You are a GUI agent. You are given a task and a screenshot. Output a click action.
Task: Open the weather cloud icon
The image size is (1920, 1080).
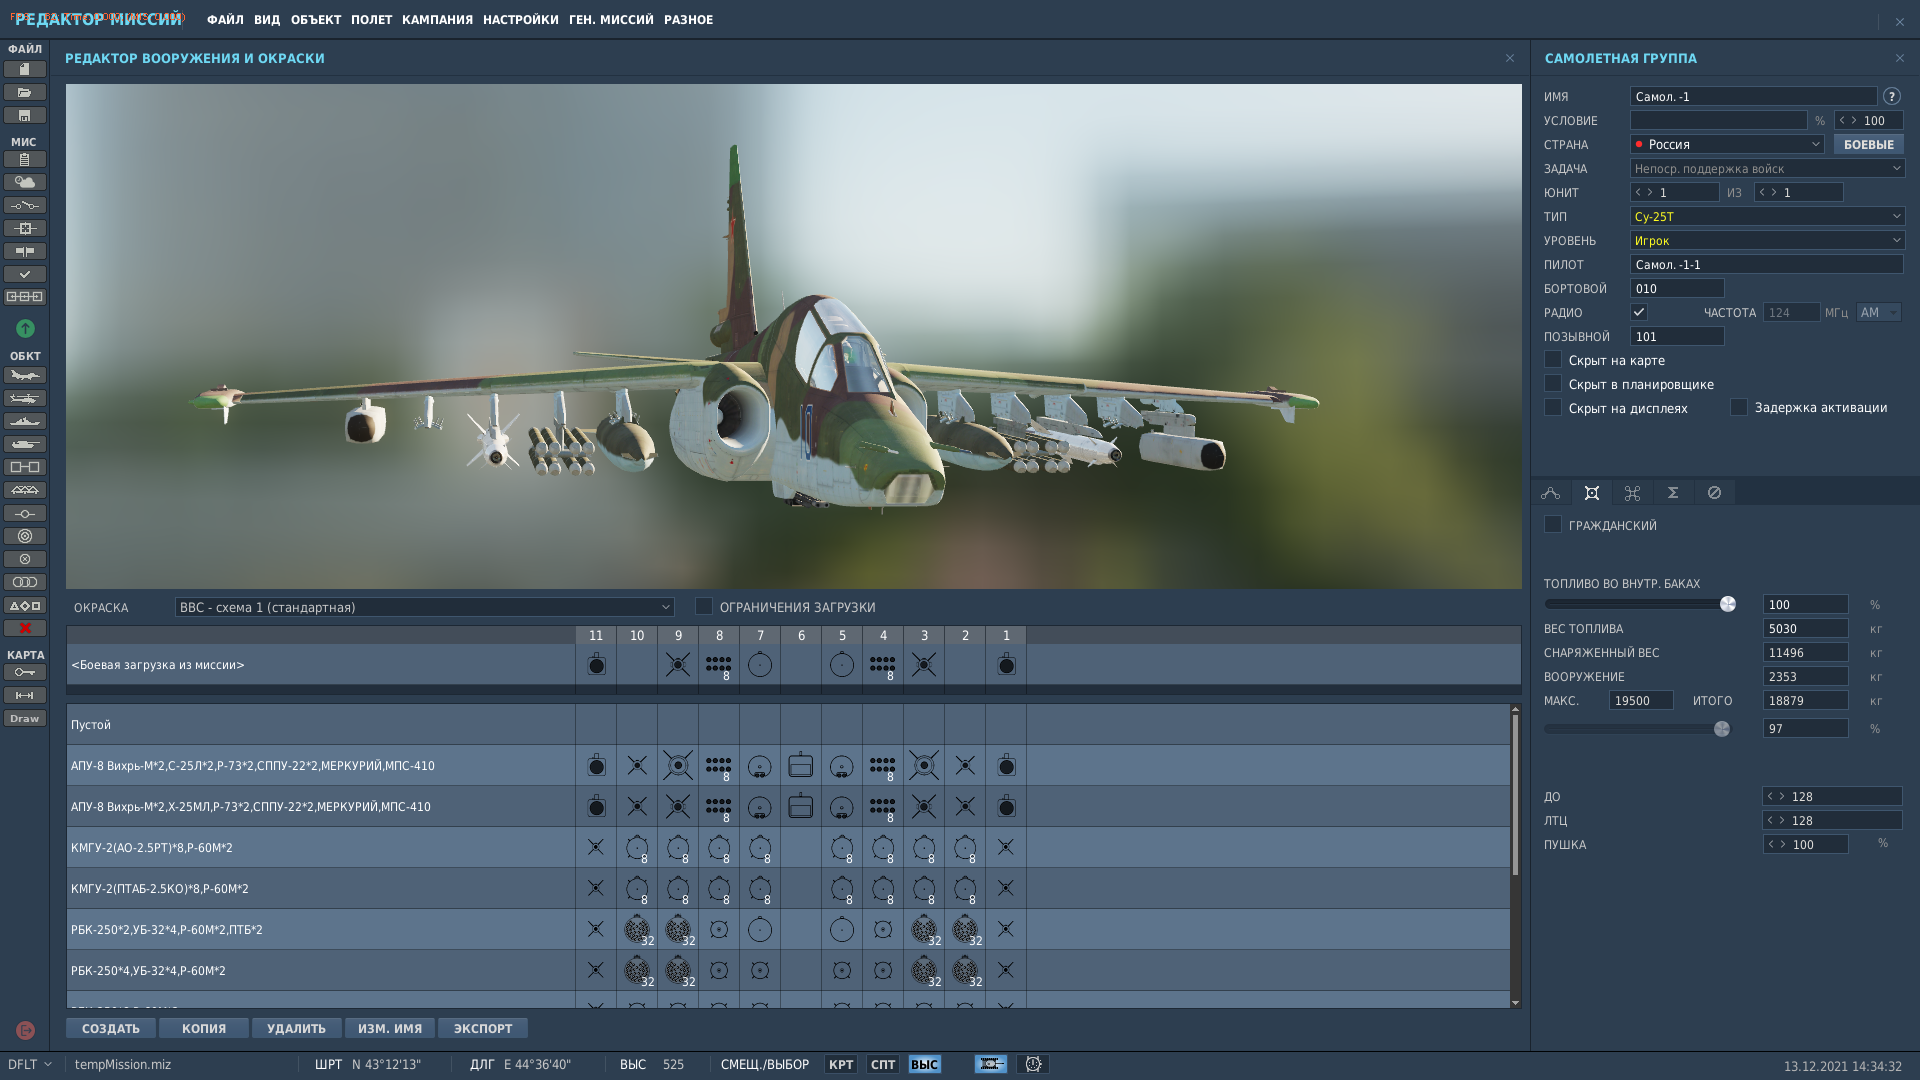tap(25, 182)
